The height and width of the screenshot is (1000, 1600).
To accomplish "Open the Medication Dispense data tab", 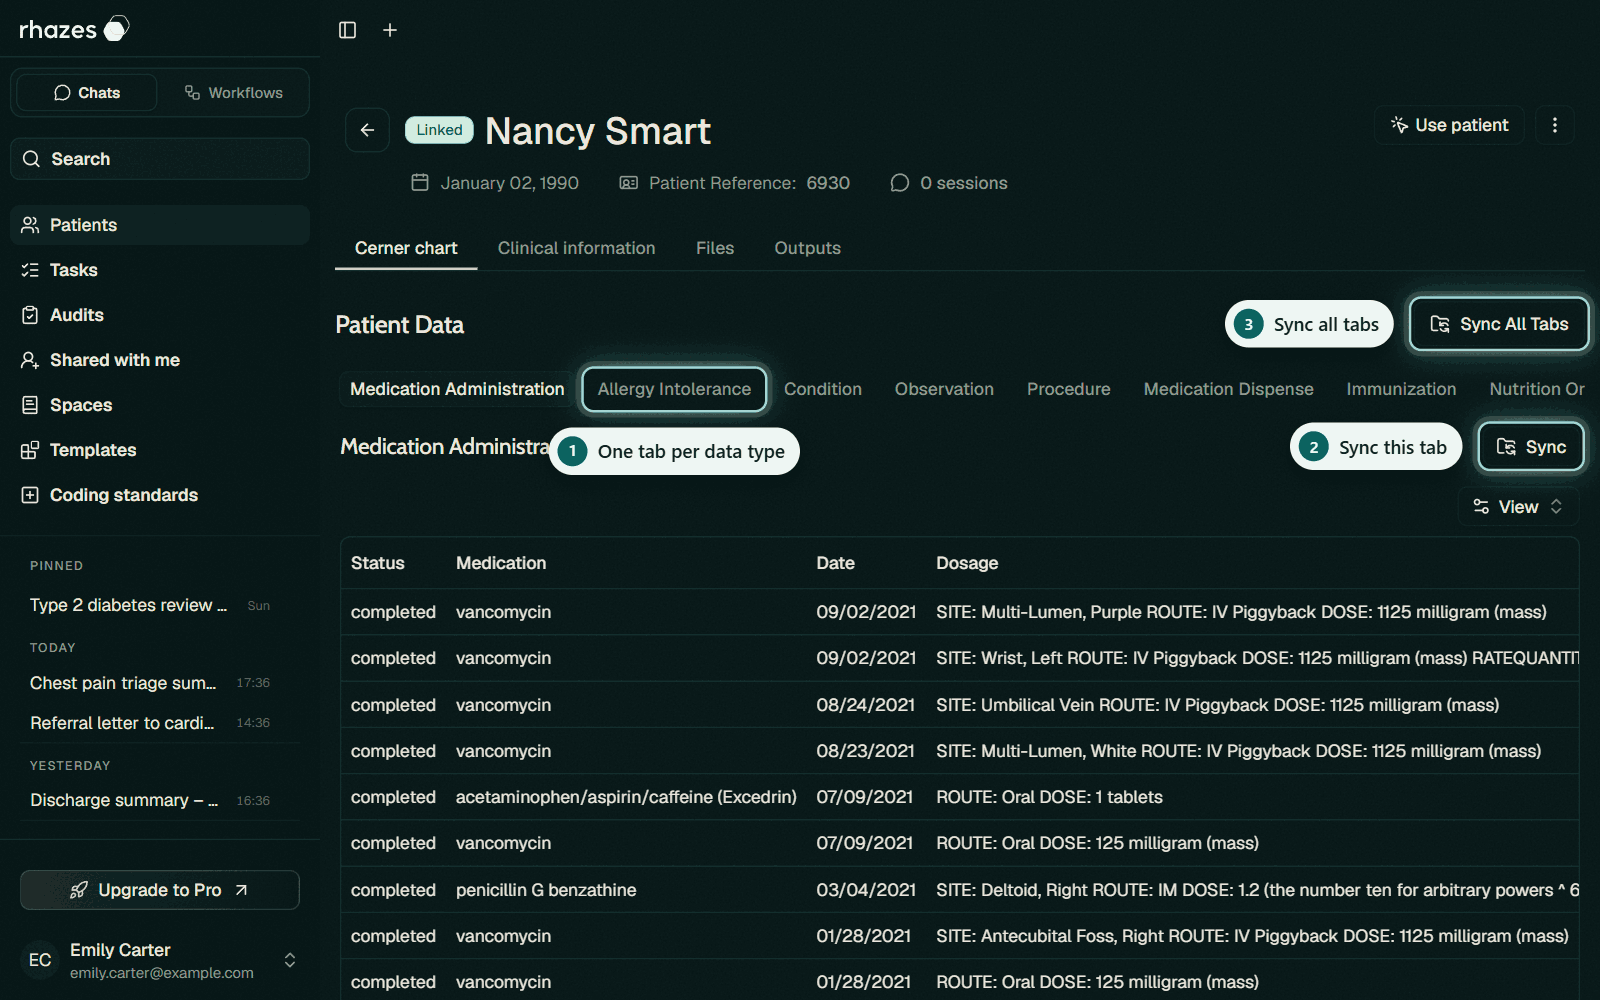I will coord(1229,389).
